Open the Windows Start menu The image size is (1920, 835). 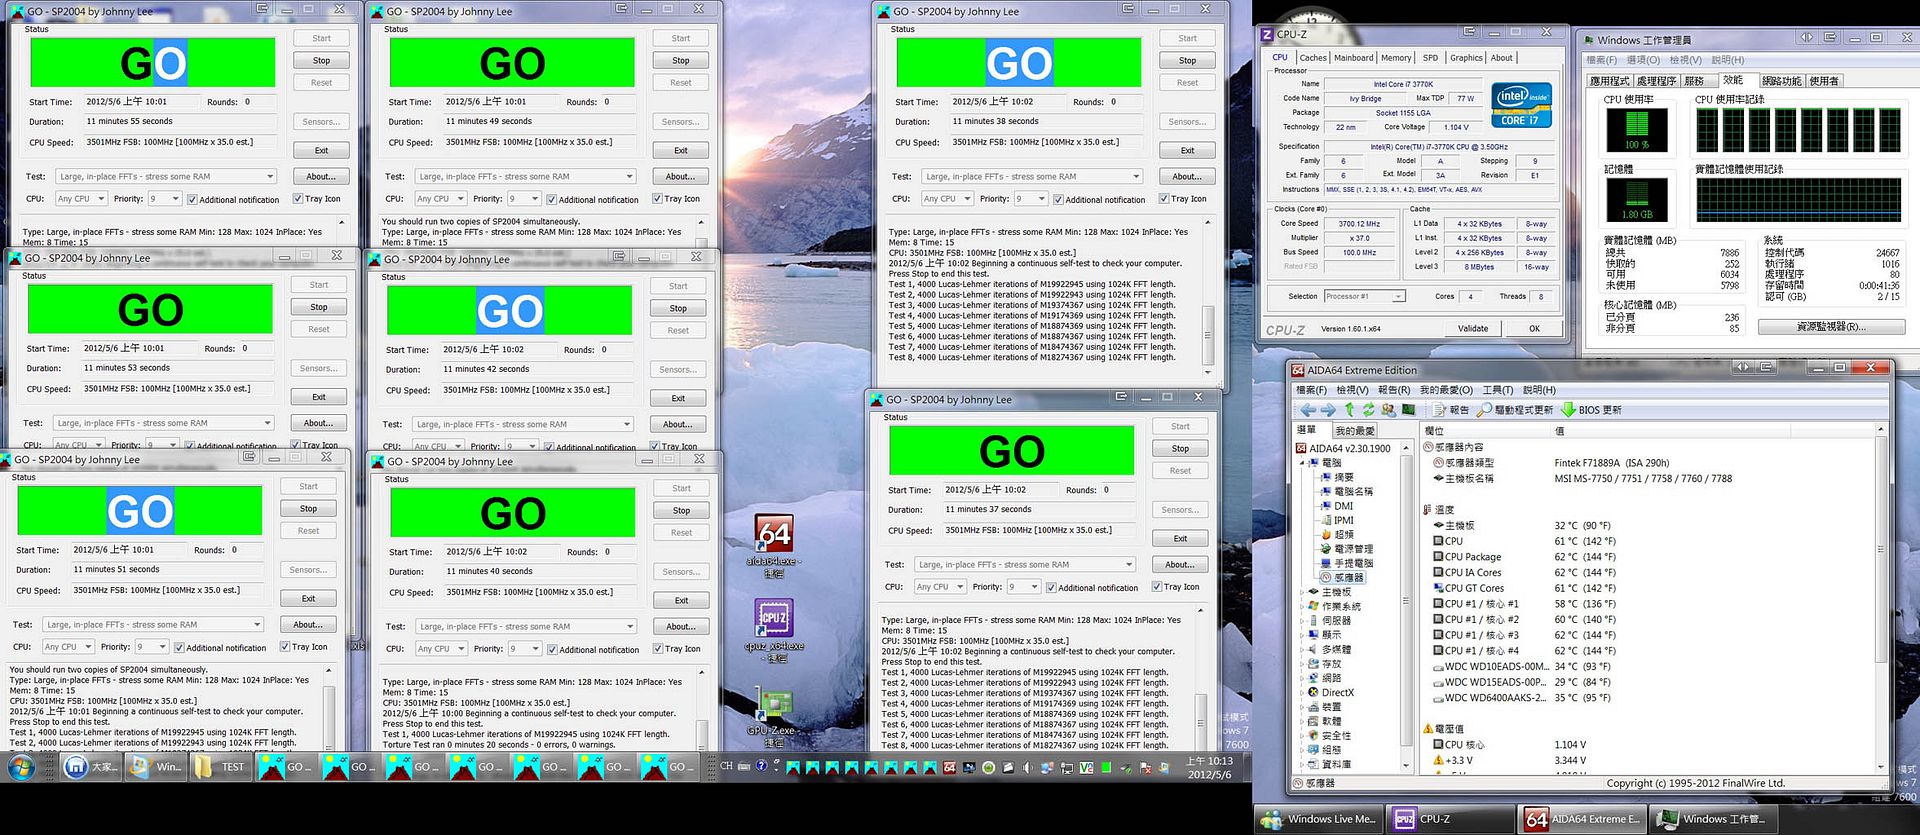point(22,767)
